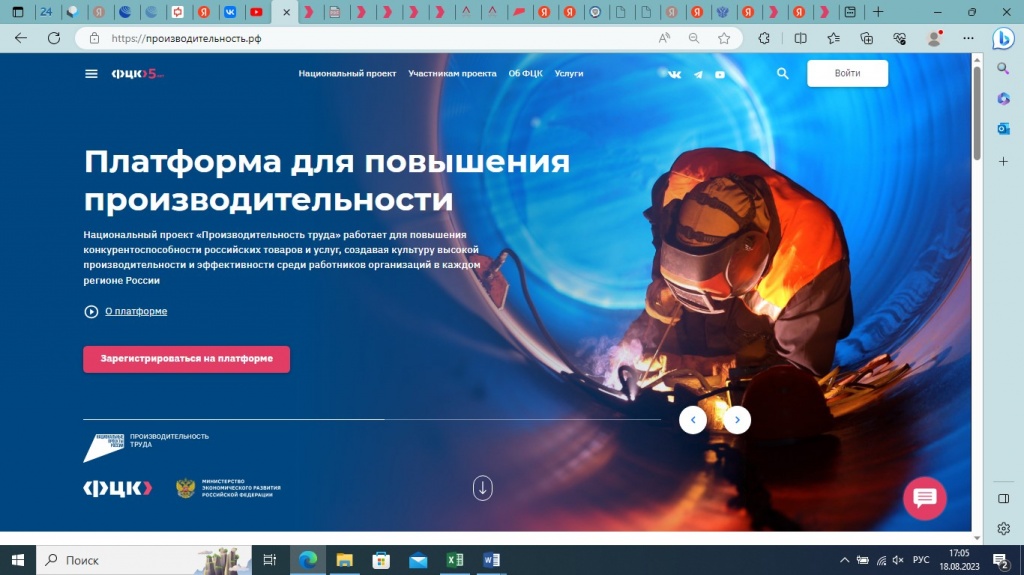
Task: Open the О платформе video link
Action: (x=135, y=311)
